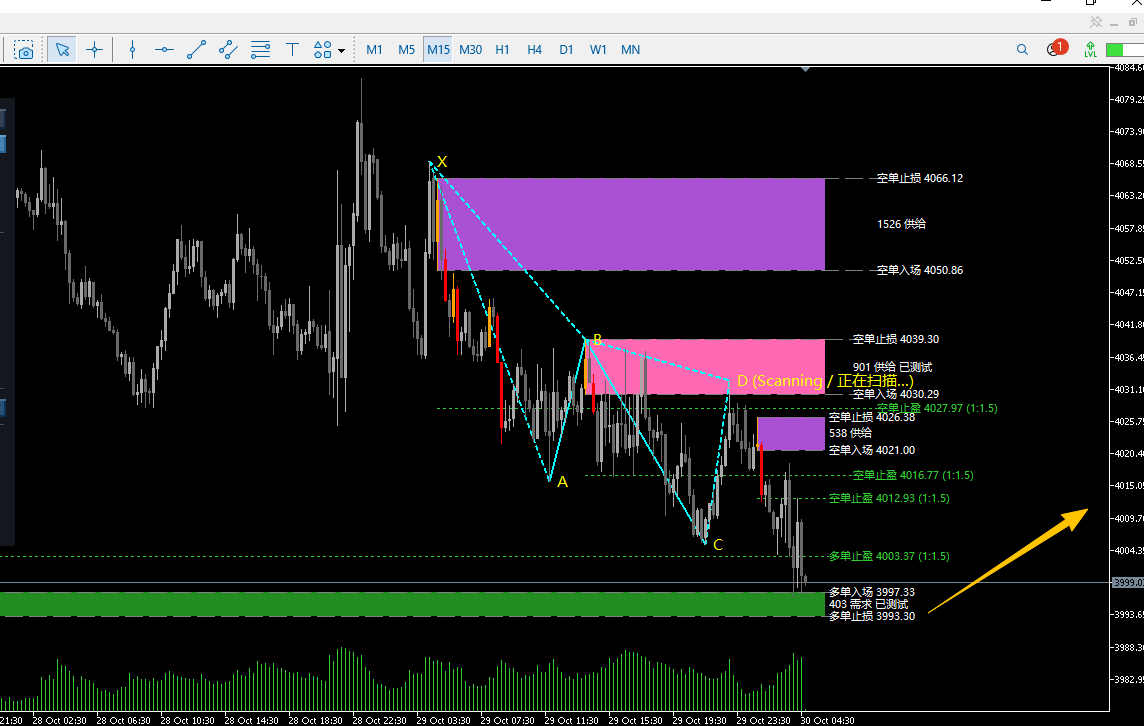Pick the equidistant channel tool
1144x726 pixels.
click(228, 50)
